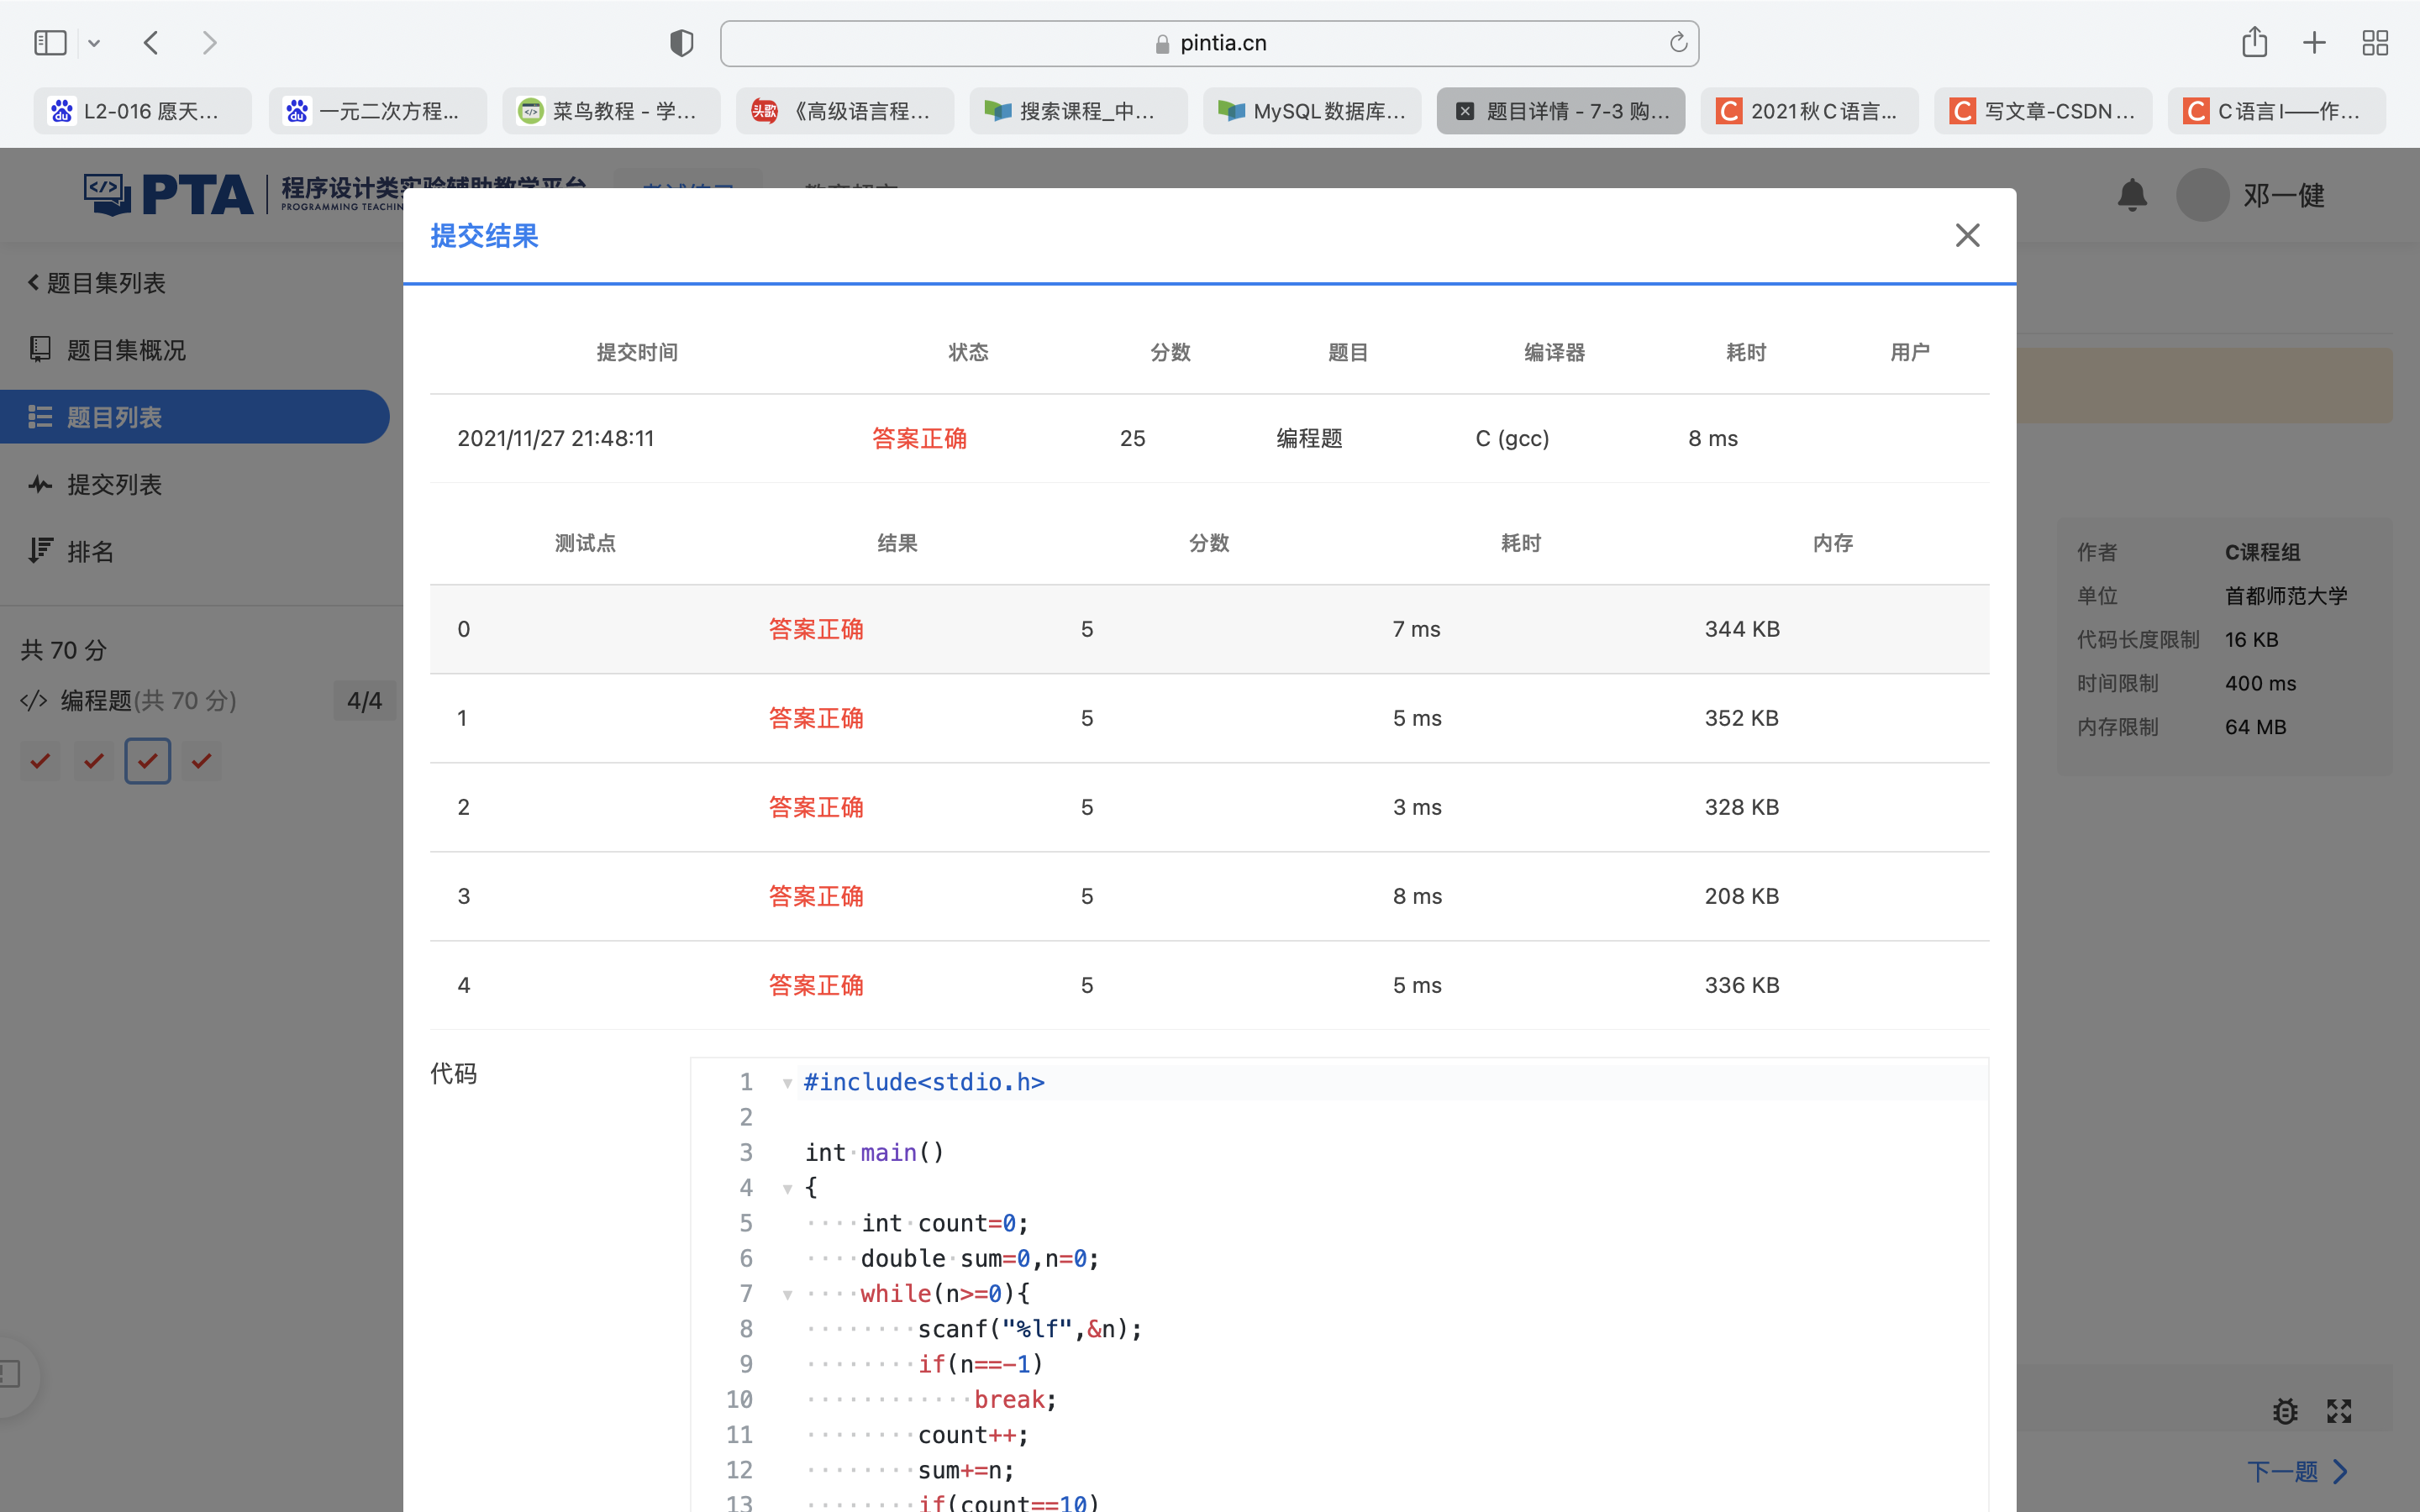The width and height of the screenshot is (2420, 1512).
Task: Click the 首都师范大学 unit value
Action: [x=2285, y=596]
